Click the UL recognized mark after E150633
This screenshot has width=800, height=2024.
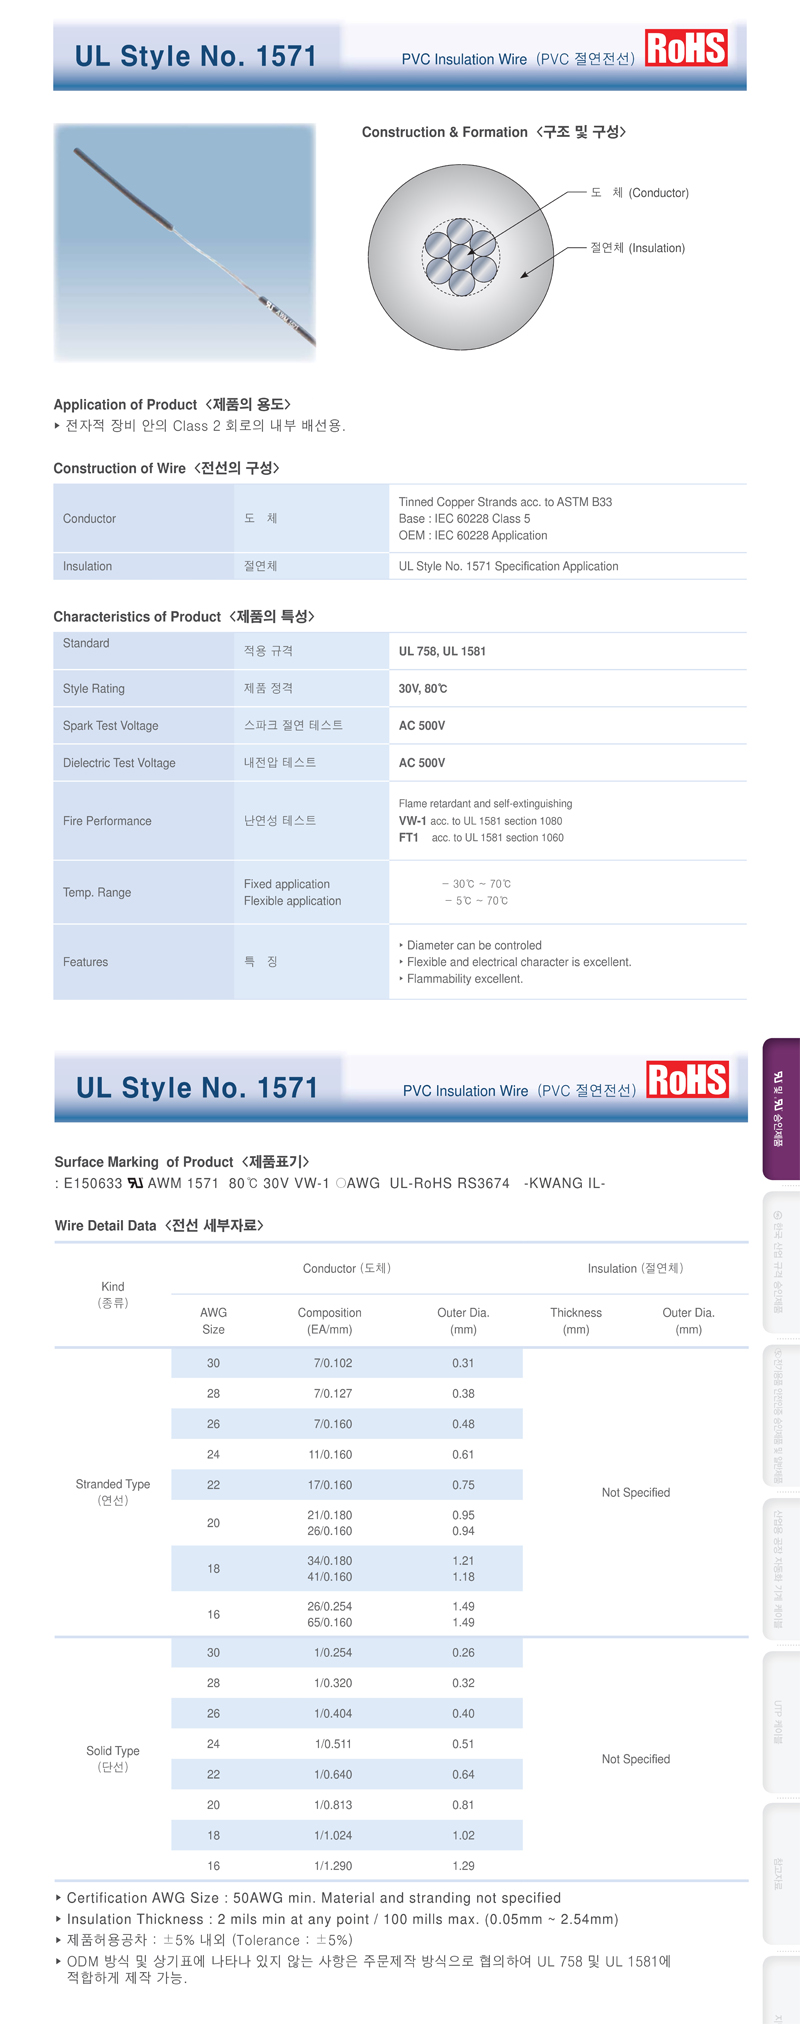click(x=134, y=1183)
